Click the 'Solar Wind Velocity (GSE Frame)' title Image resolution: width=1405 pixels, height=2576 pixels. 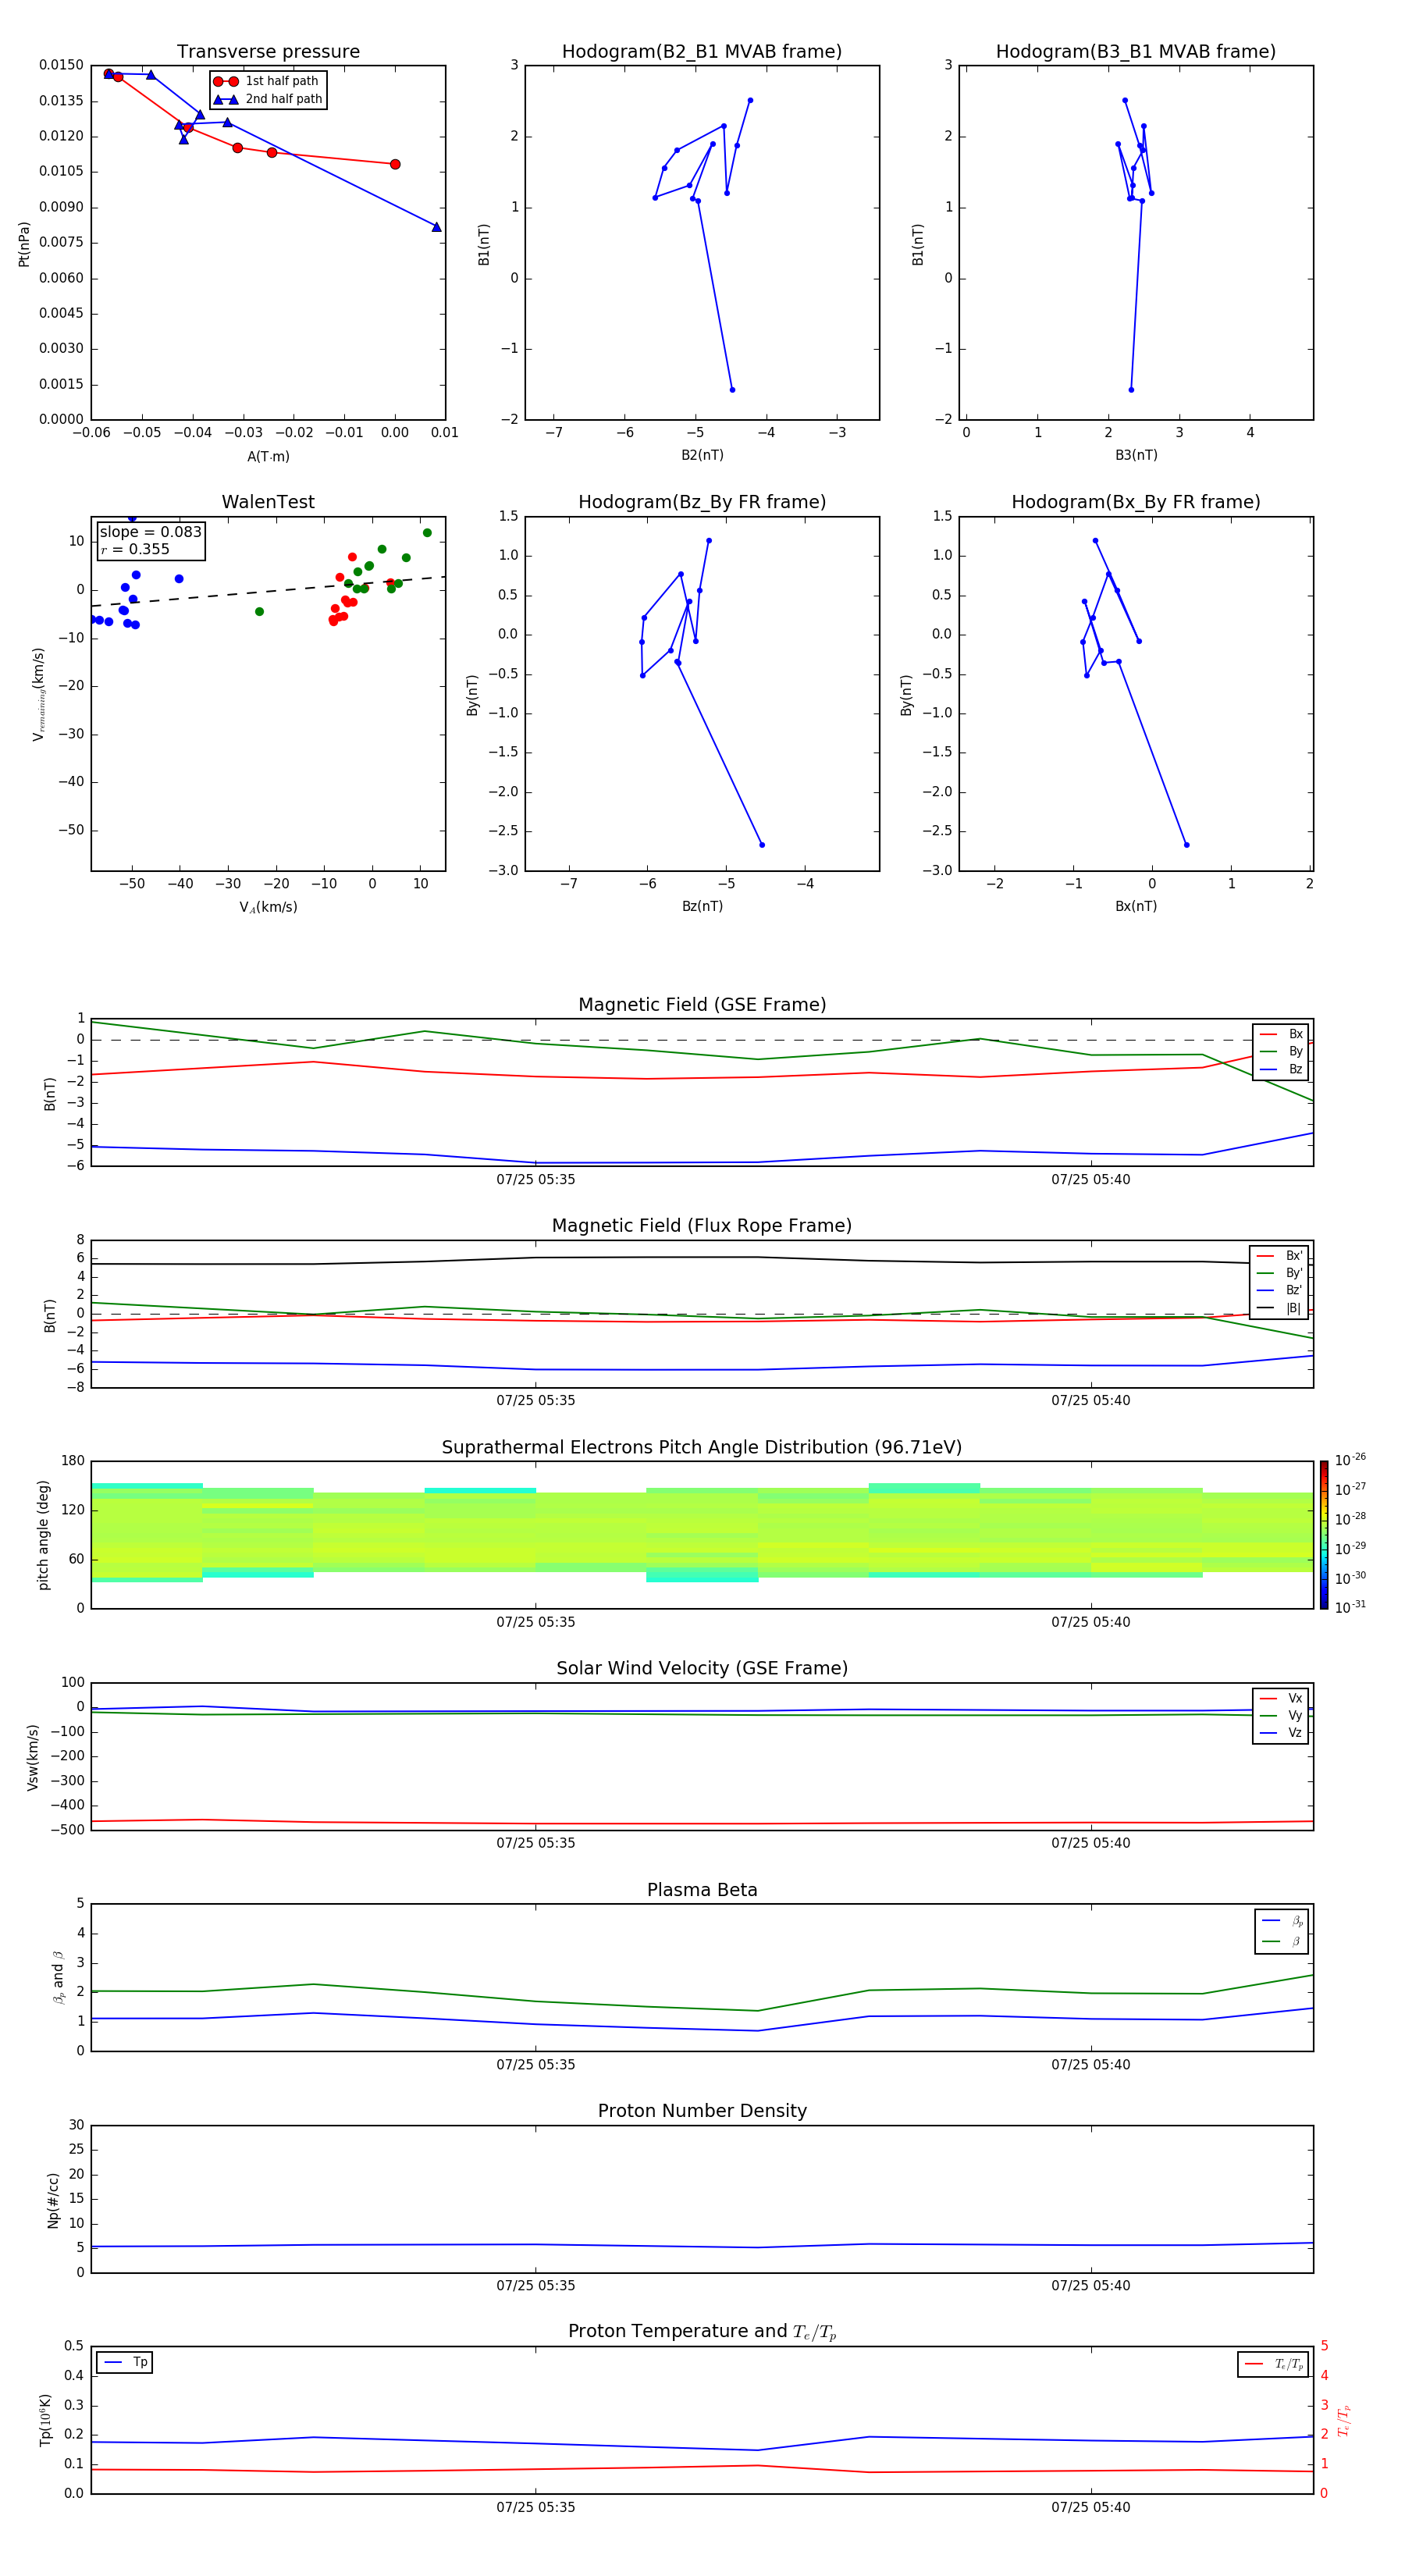[x=702, y=1669]
